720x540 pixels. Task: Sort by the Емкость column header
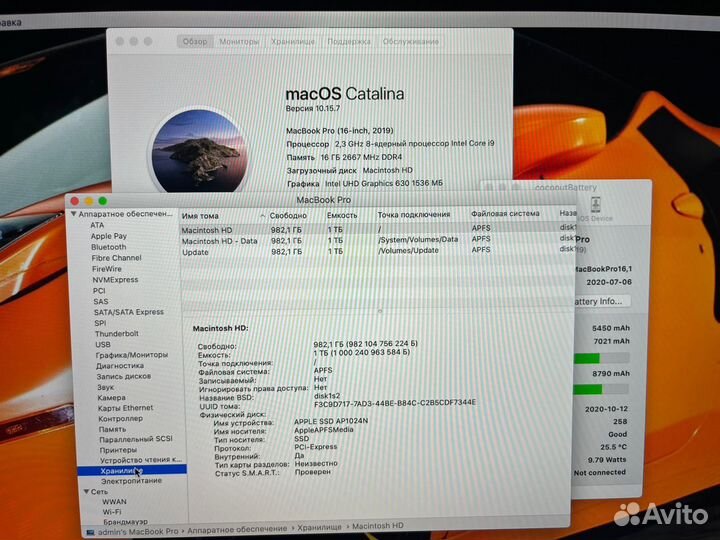tap(342, 215)
